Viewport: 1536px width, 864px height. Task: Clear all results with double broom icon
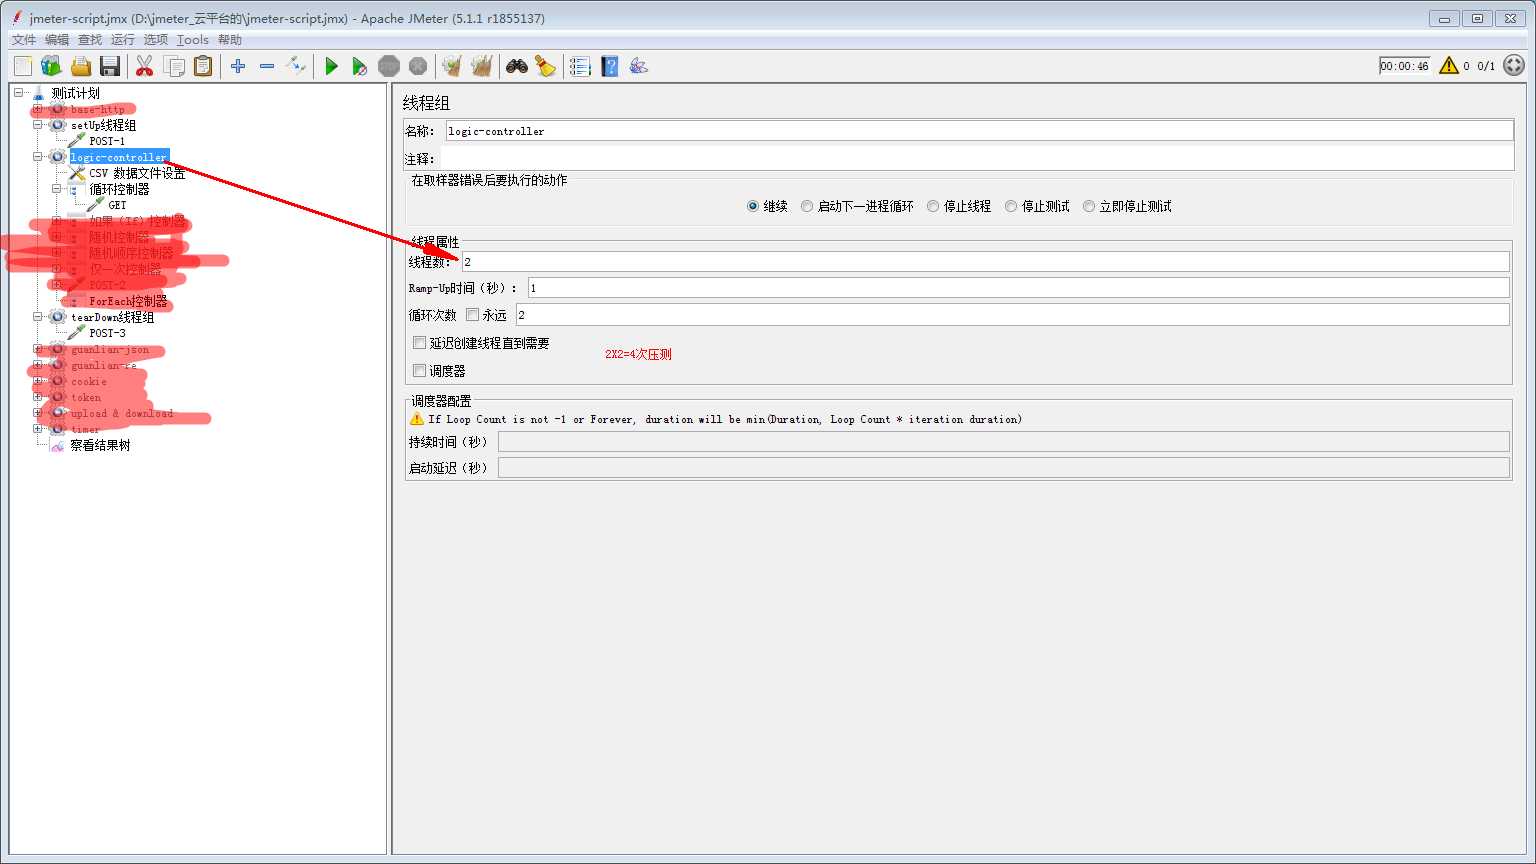(481, 66)
